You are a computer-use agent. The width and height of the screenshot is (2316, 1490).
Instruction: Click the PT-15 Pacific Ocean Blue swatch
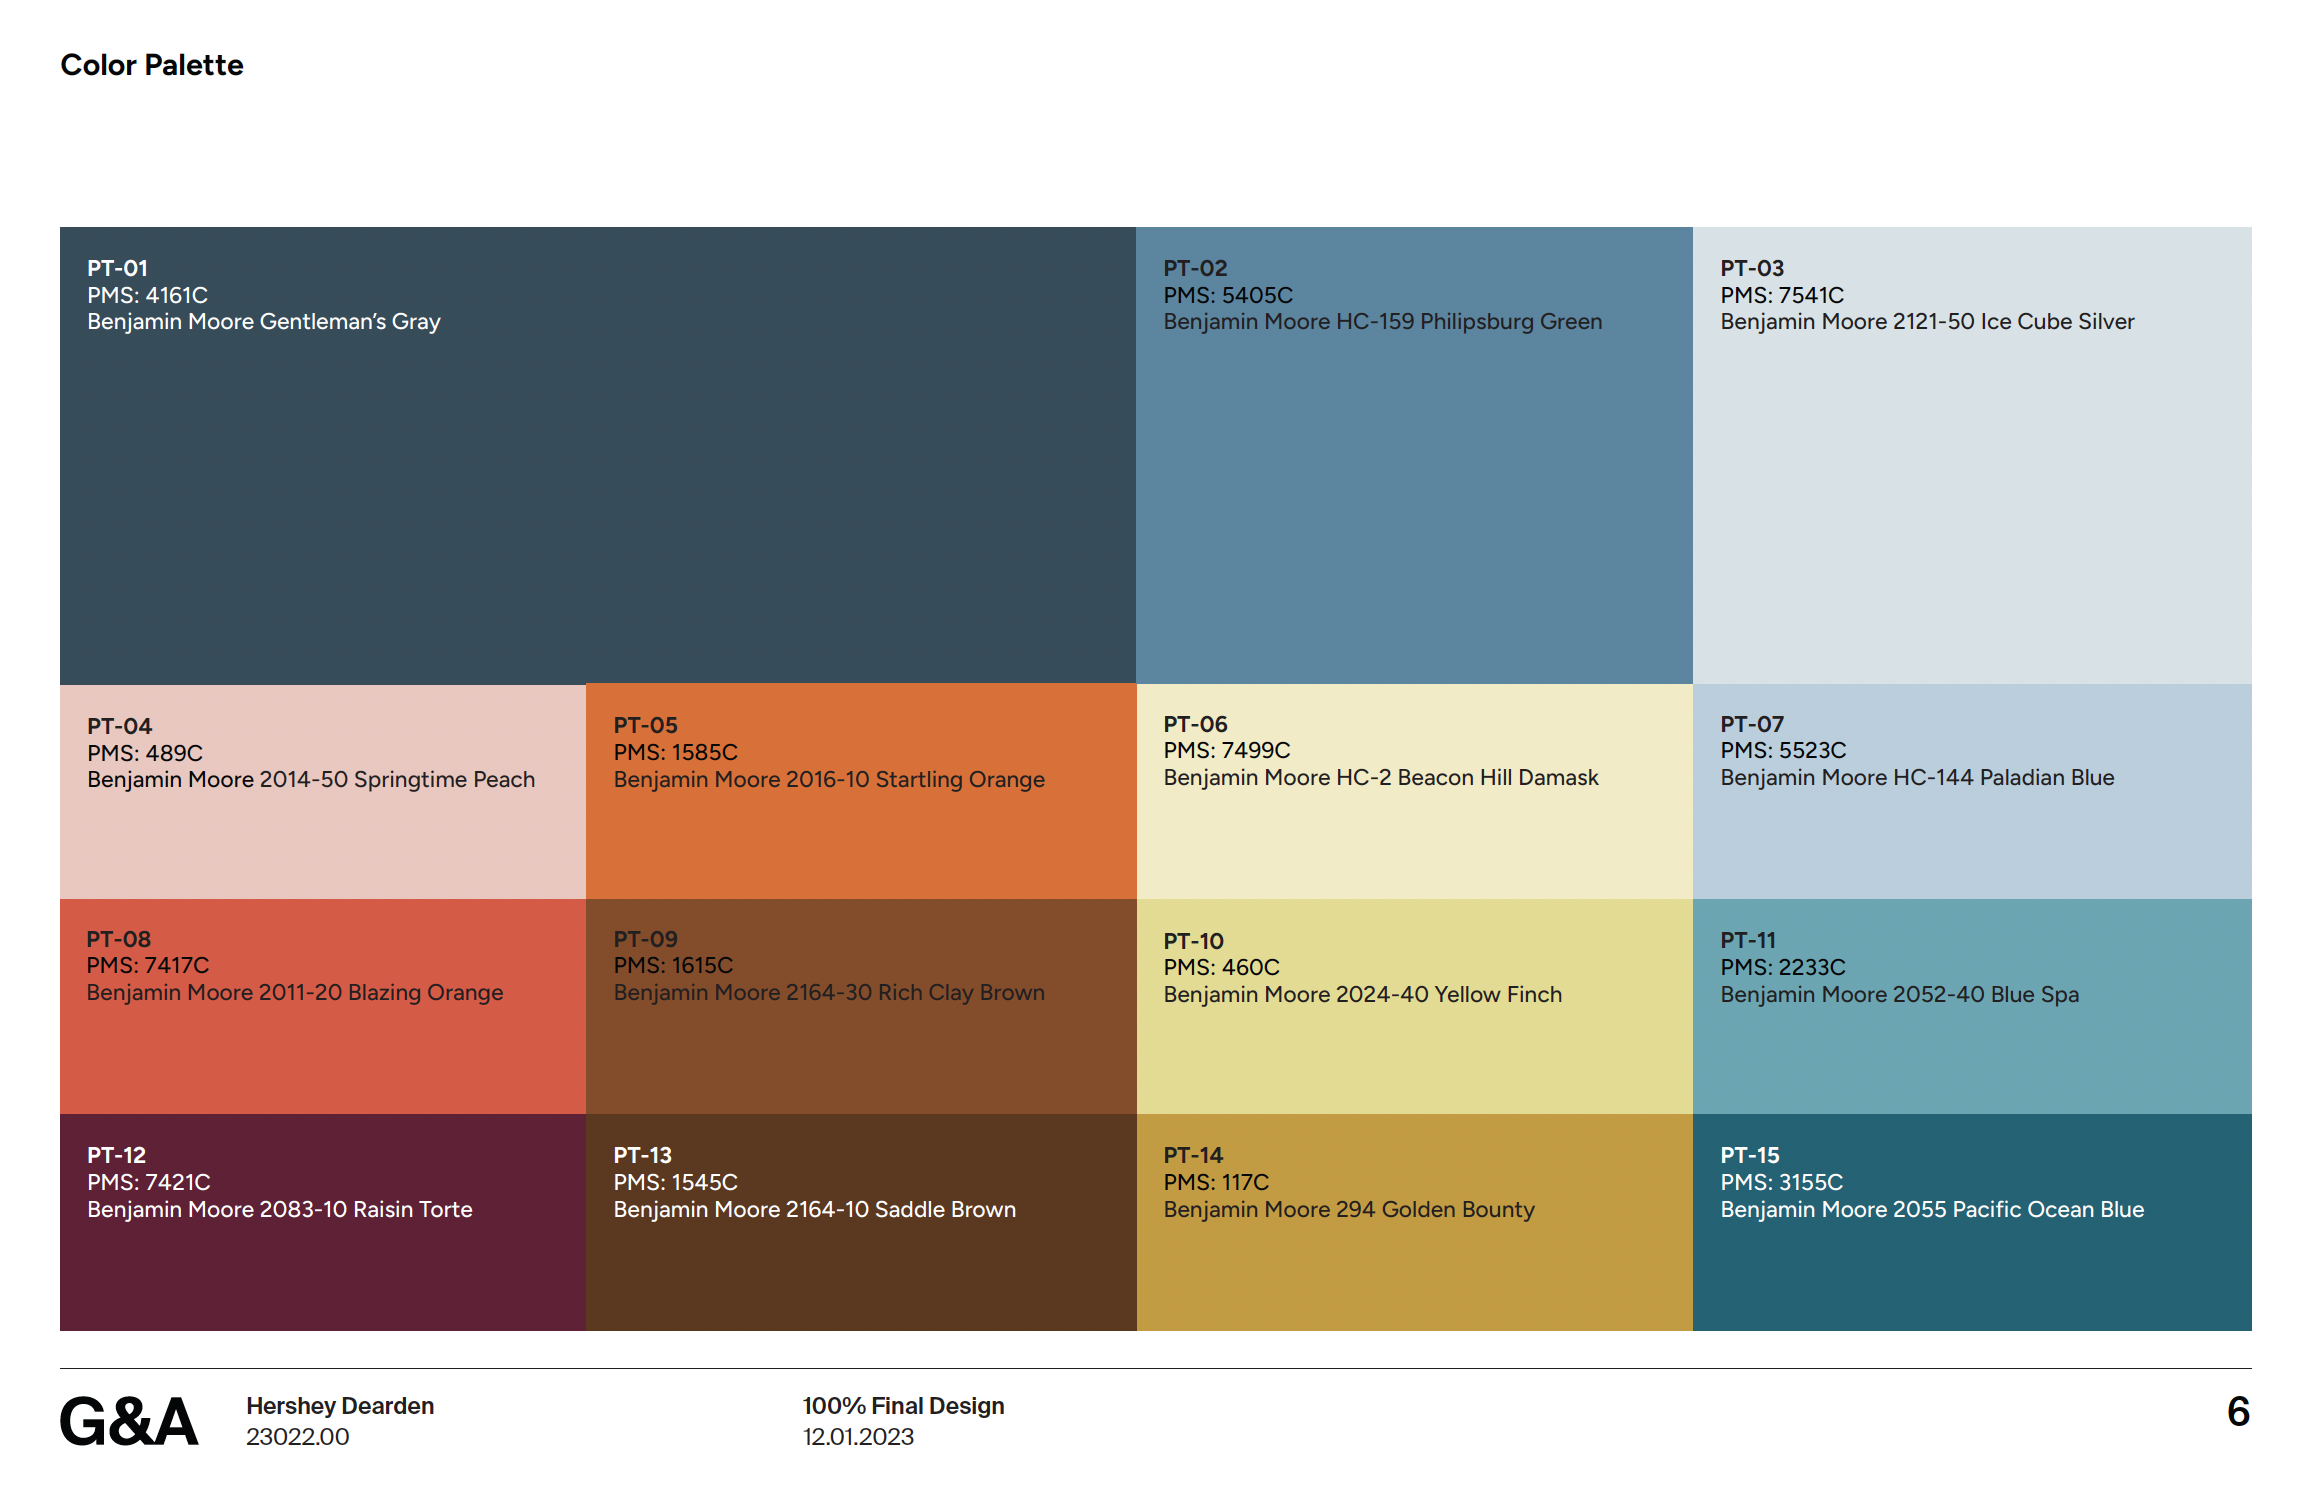click(1971, 1222)
